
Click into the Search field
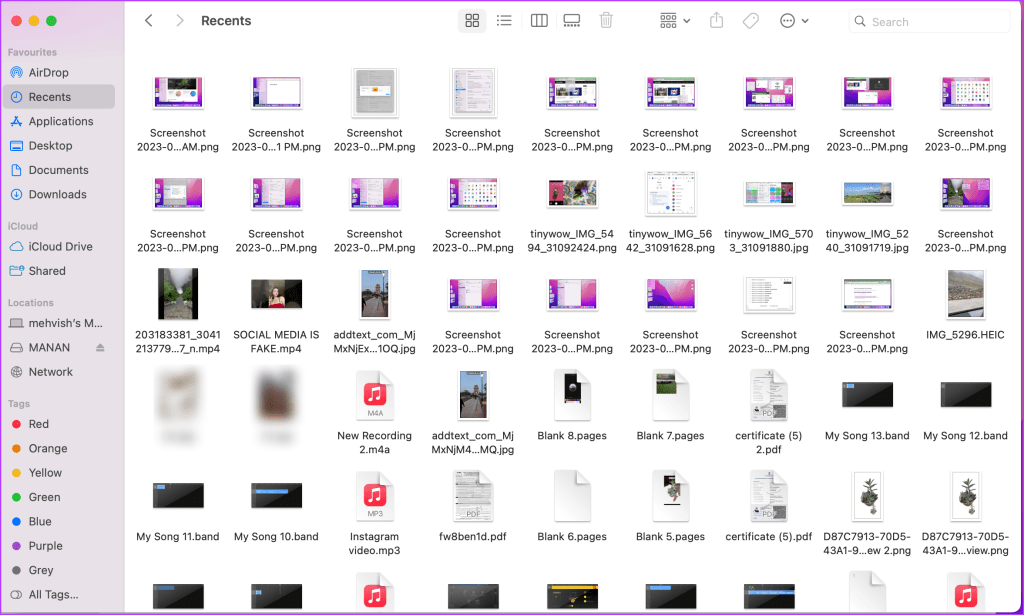point(929,22)
